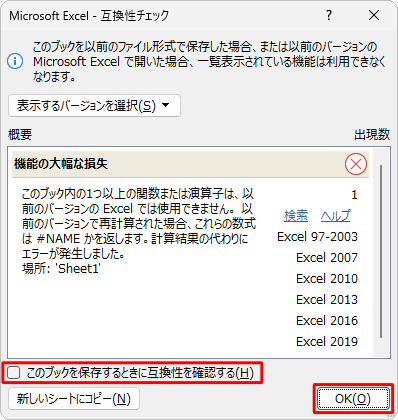Click 新しいシートにコピー button
This screenshot has height=420, width=398.
(x=74, y=399)
